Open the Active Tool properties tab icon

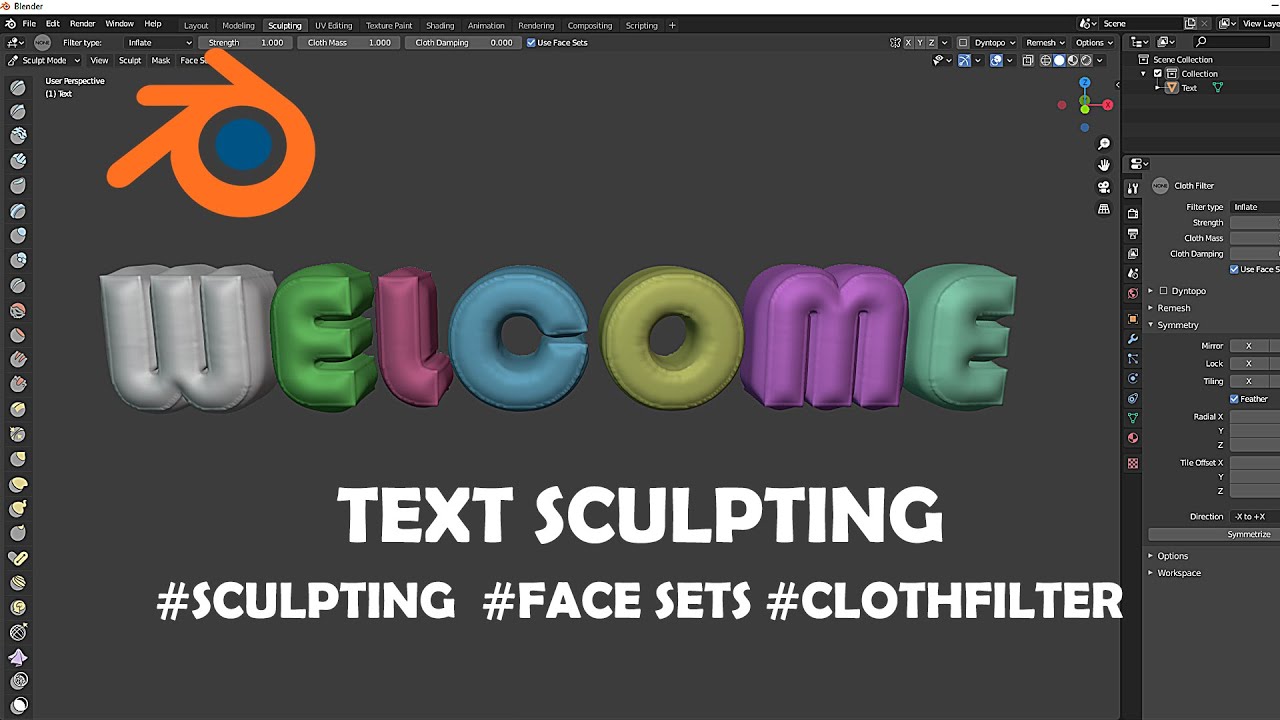[1133, 188]
